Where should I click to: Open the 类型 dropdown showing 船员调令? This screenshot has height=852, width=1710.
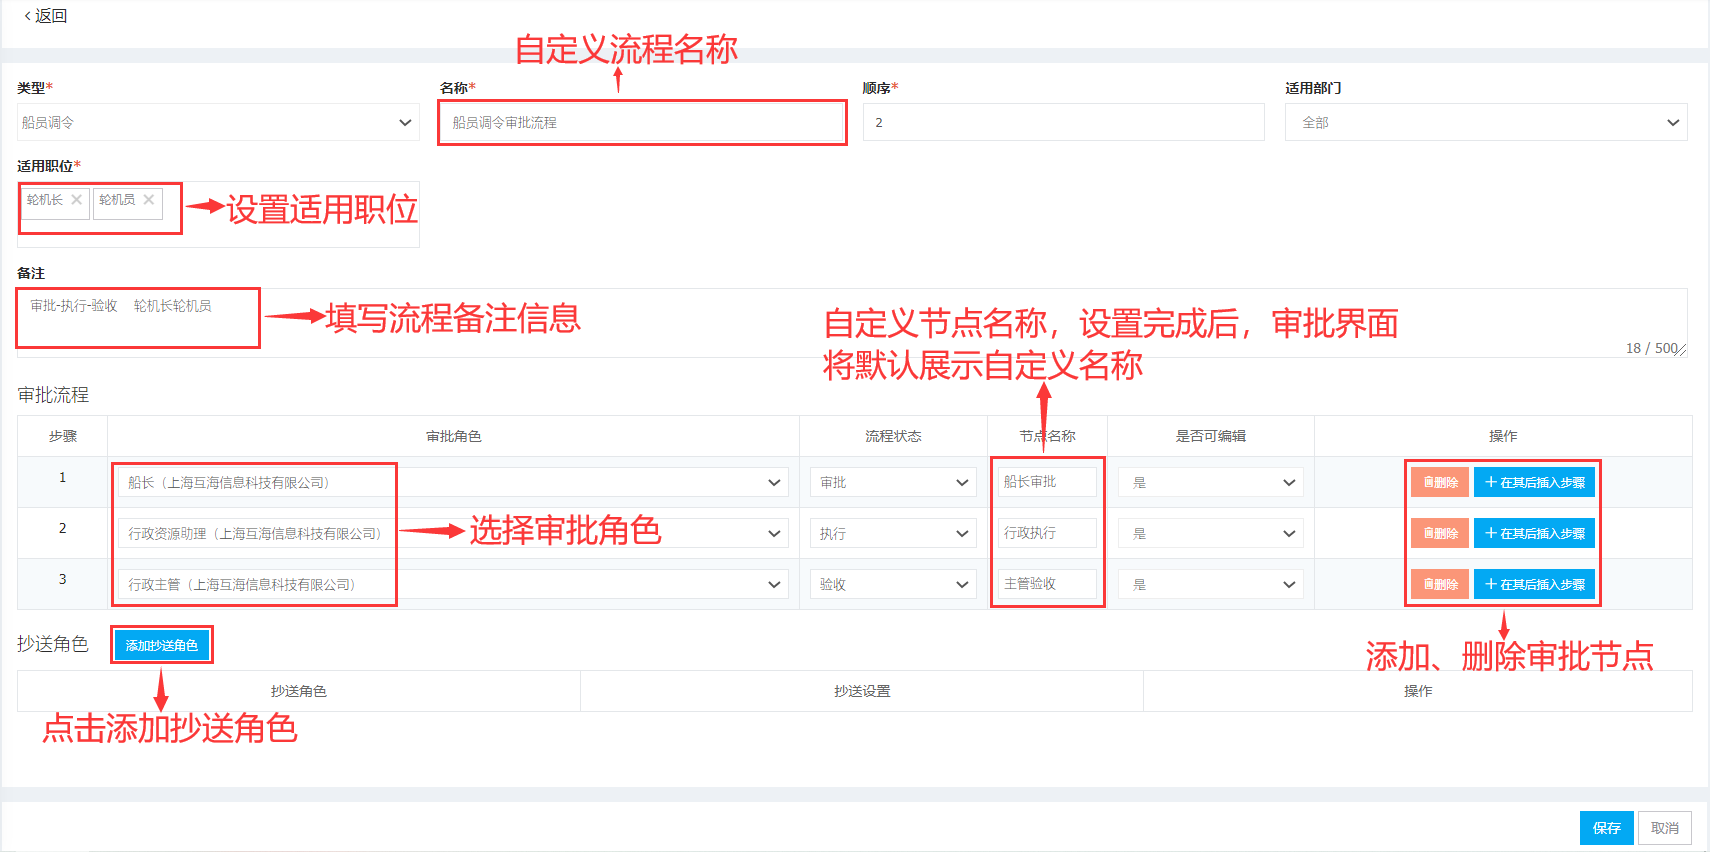[218, 122]
